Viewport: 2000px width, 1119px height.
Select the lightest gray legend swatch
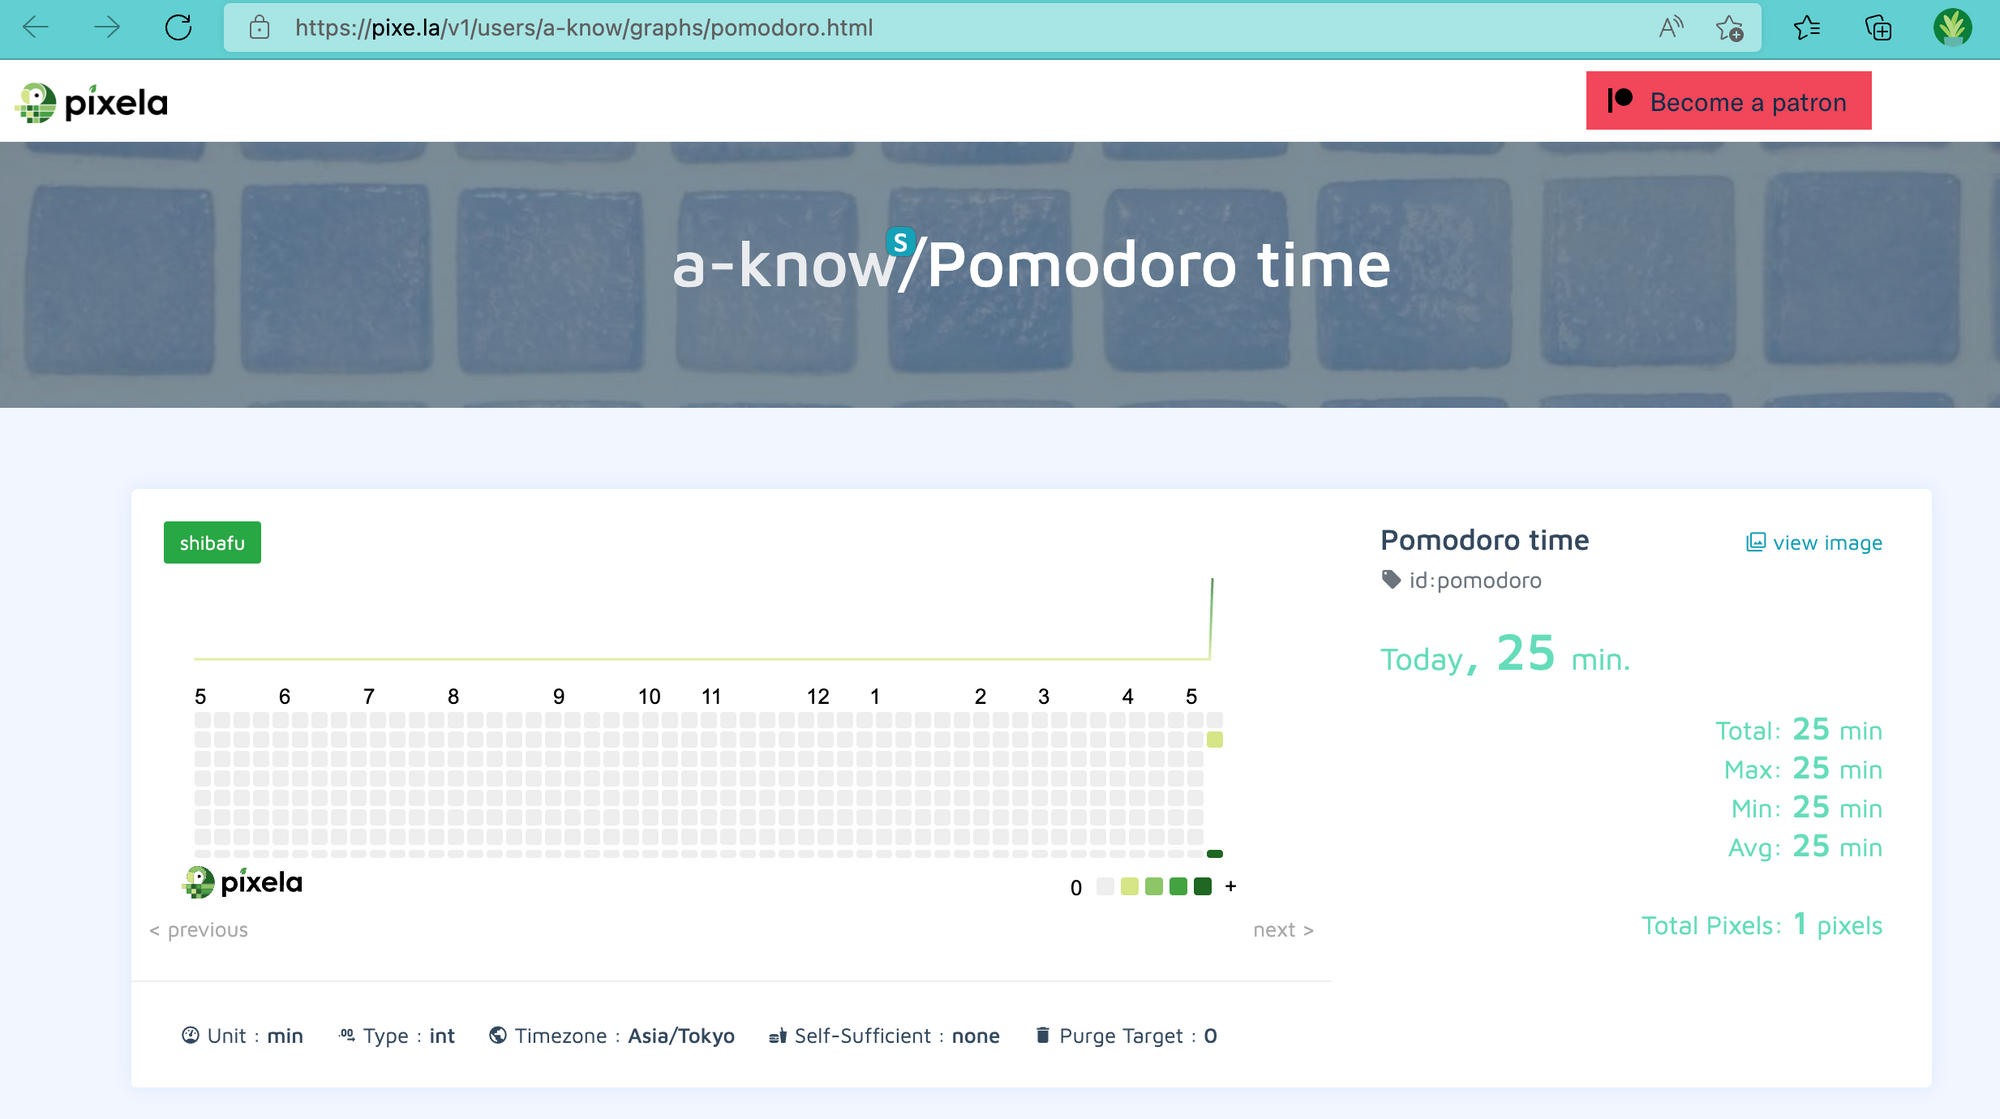pos(1105,886)
